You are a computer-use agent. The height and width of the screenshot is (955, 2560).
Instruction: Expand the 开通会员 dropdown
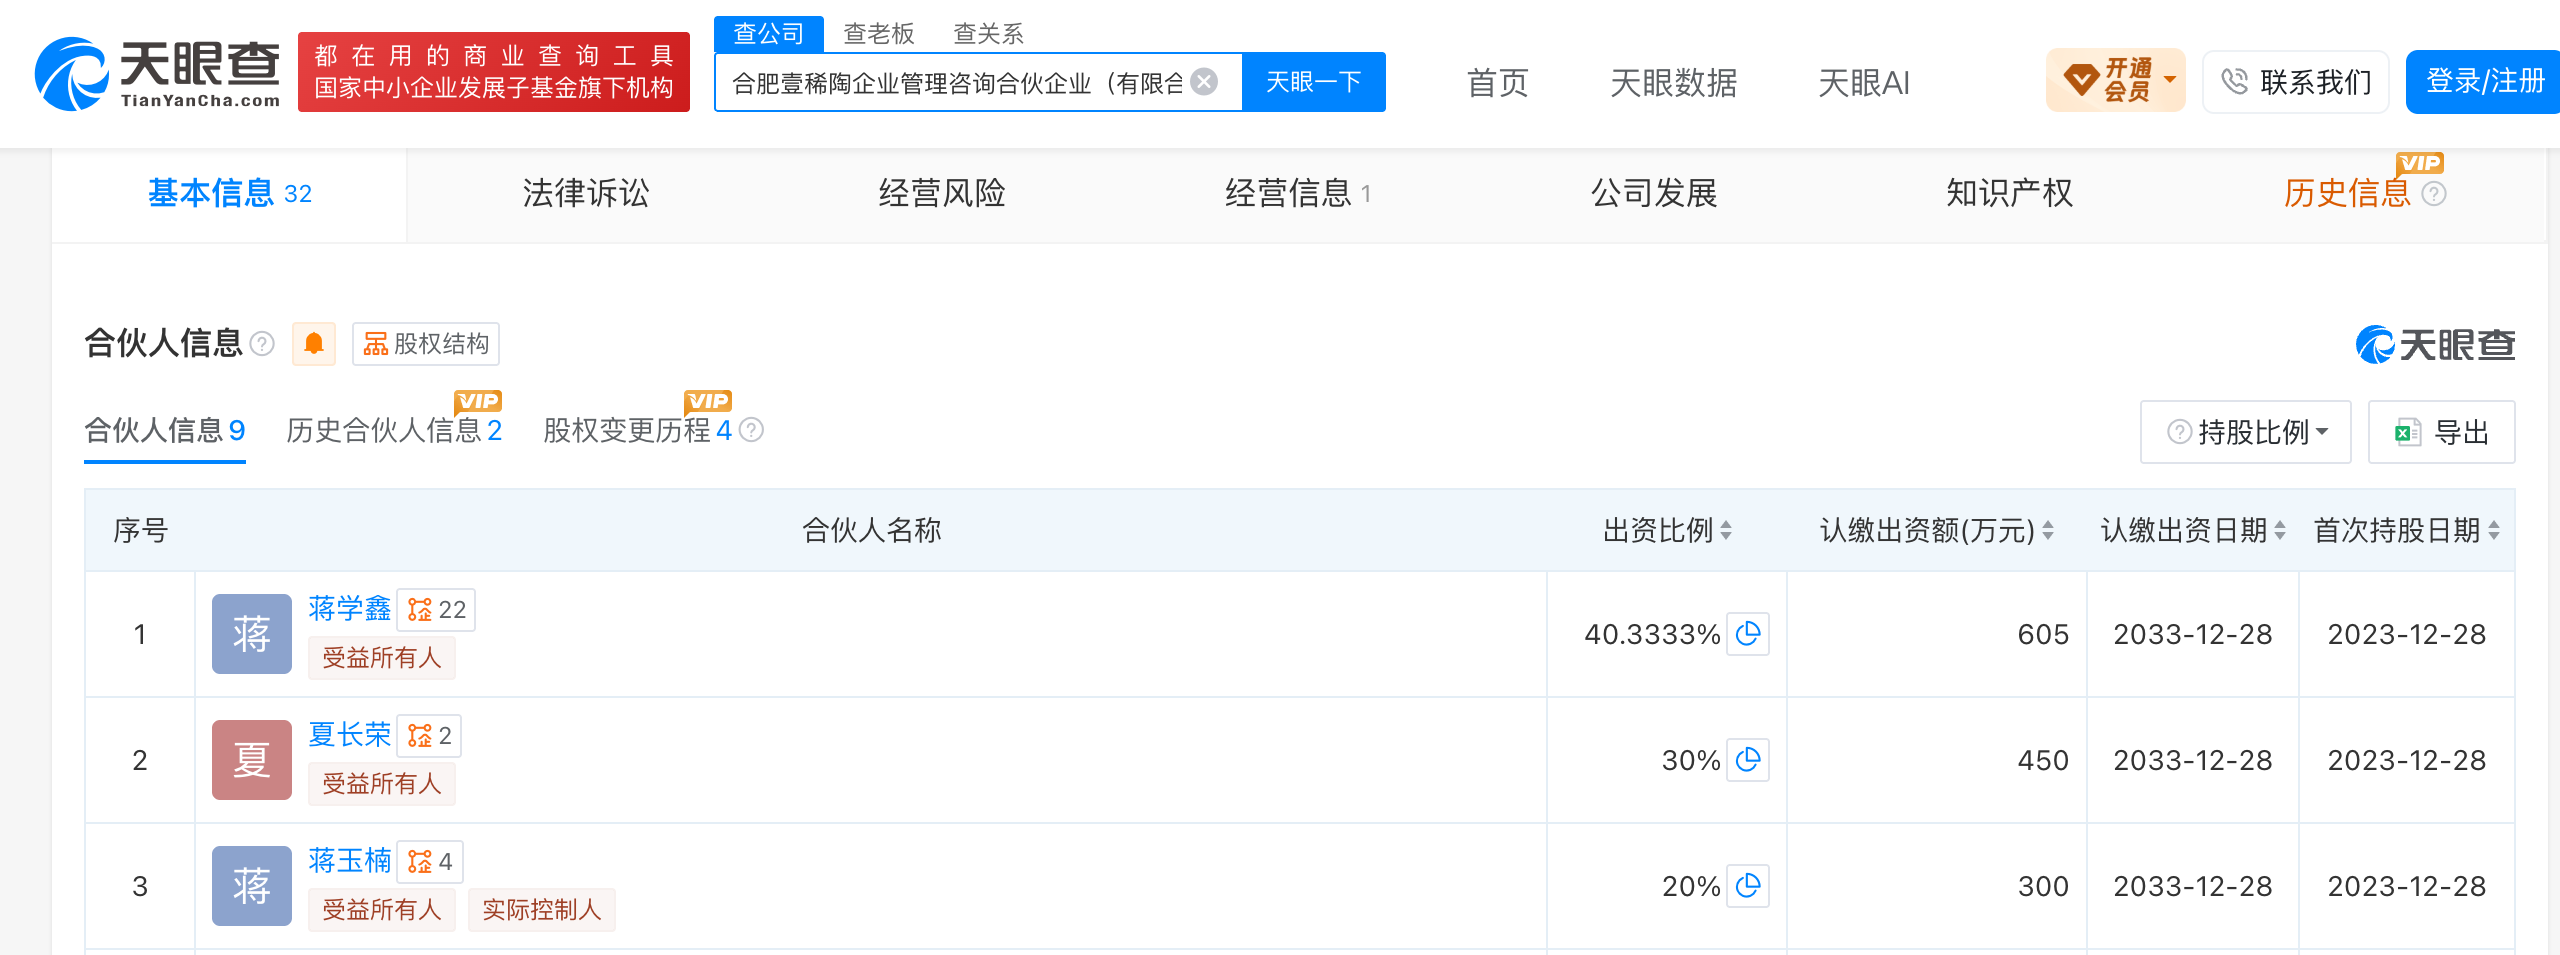tap(2116, 80)
